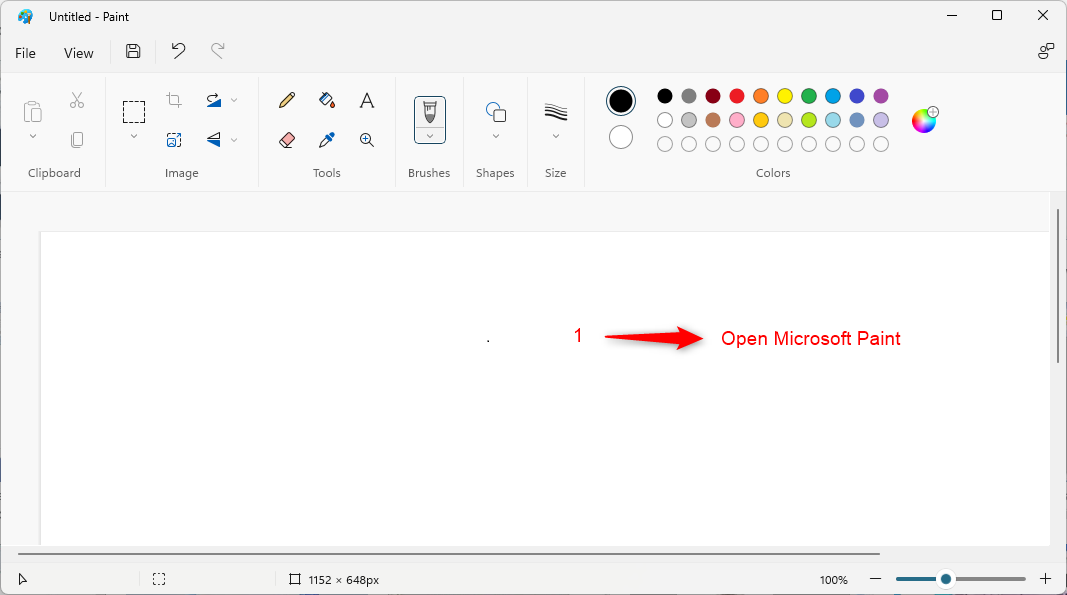
Task: Open the Paint settings
Action: point(1046,50)
